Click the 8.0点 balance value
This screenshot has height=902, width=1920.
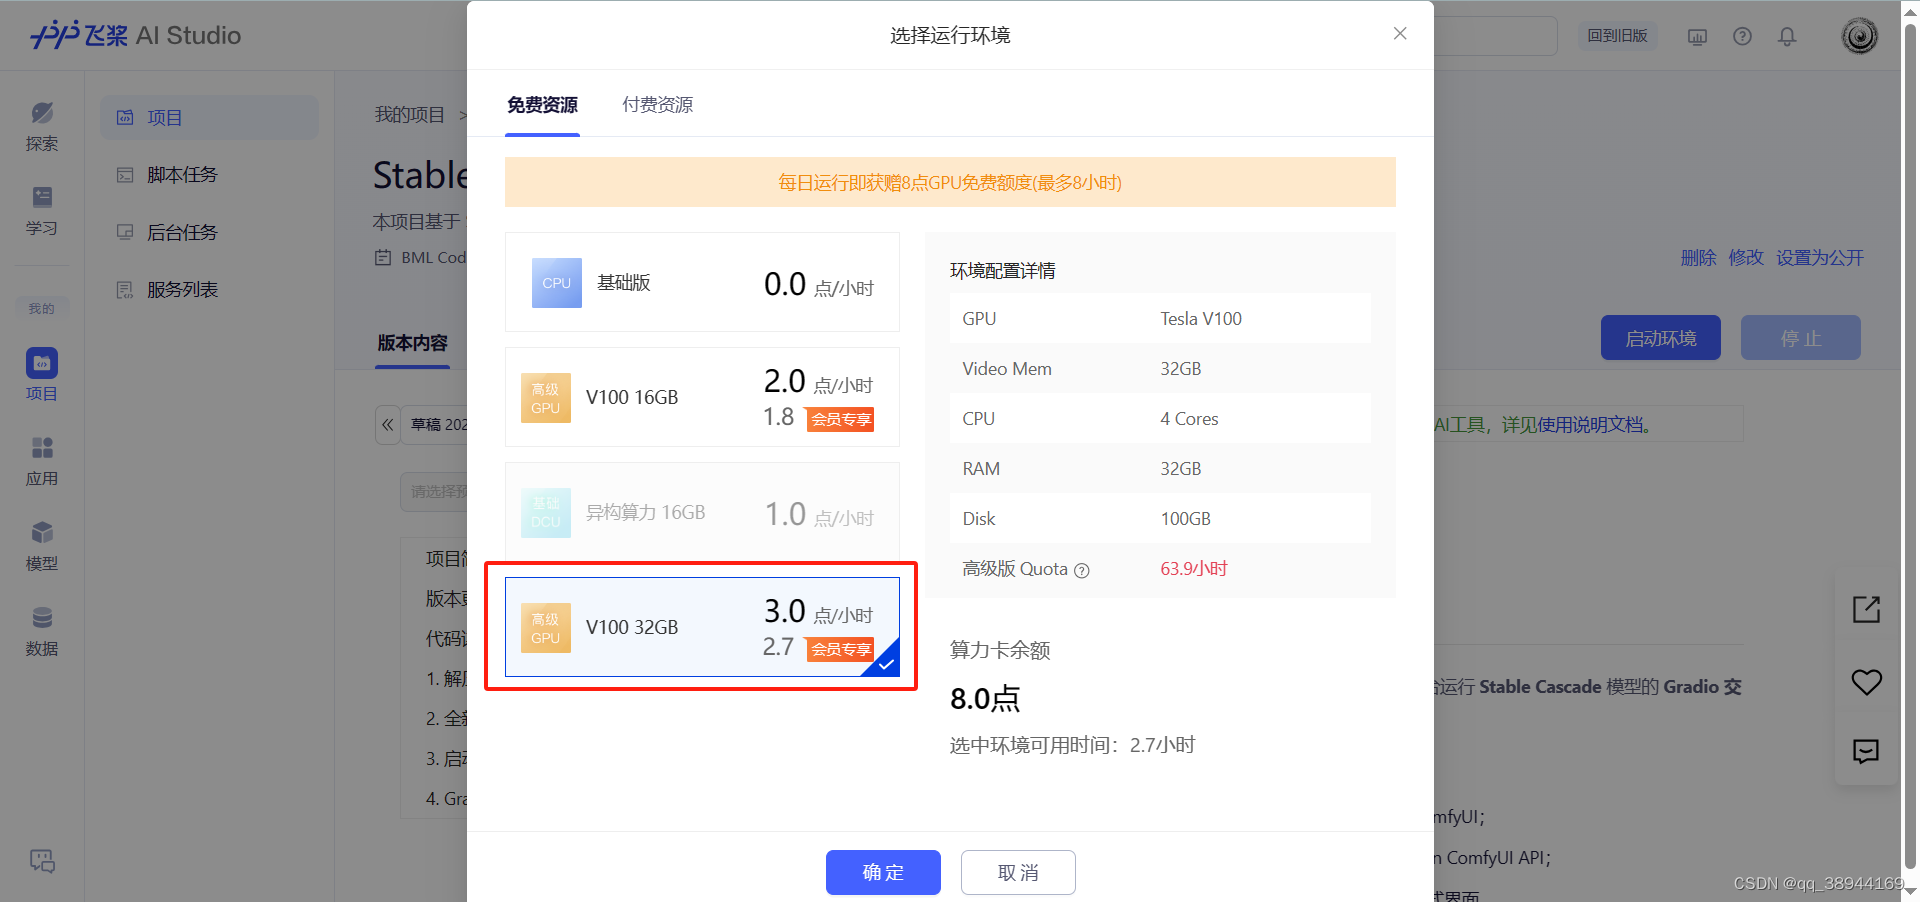(985, 699)
